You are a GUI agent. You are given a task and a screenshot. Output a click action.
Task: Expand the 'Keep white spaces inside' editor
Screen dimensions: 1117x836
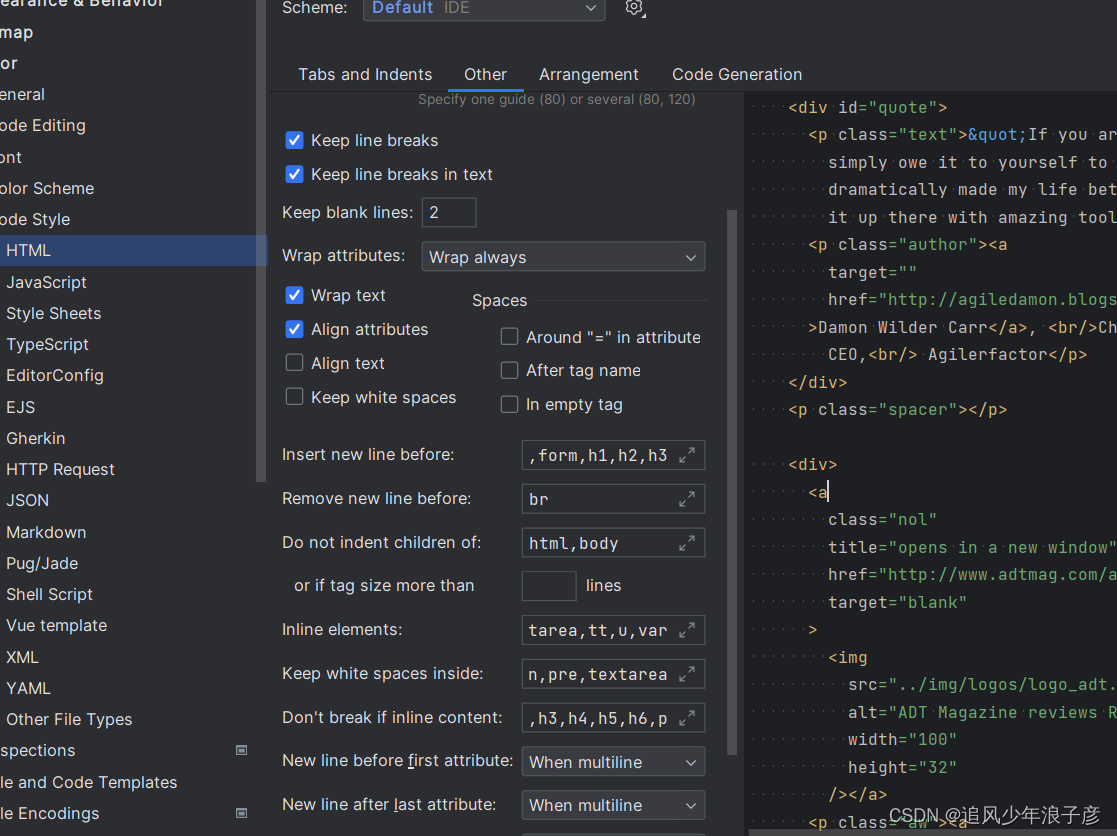pyautogui.click(x=687, y=674)
